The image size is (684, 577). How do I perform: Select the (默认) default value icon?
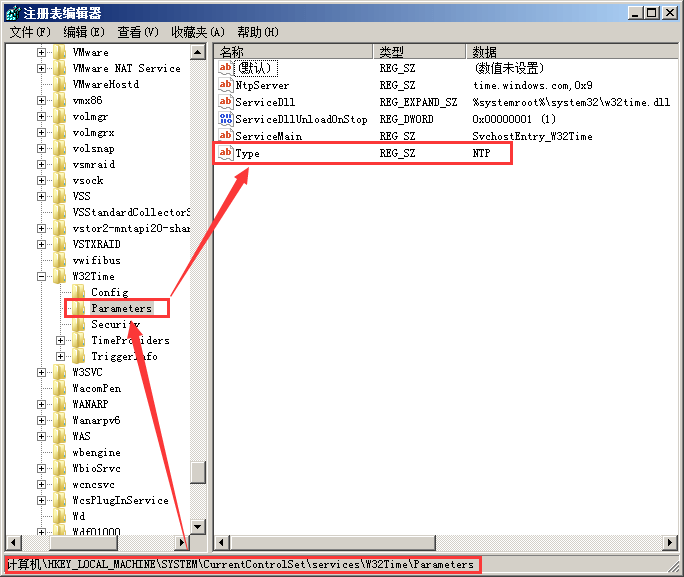click(x=225, y=68)
